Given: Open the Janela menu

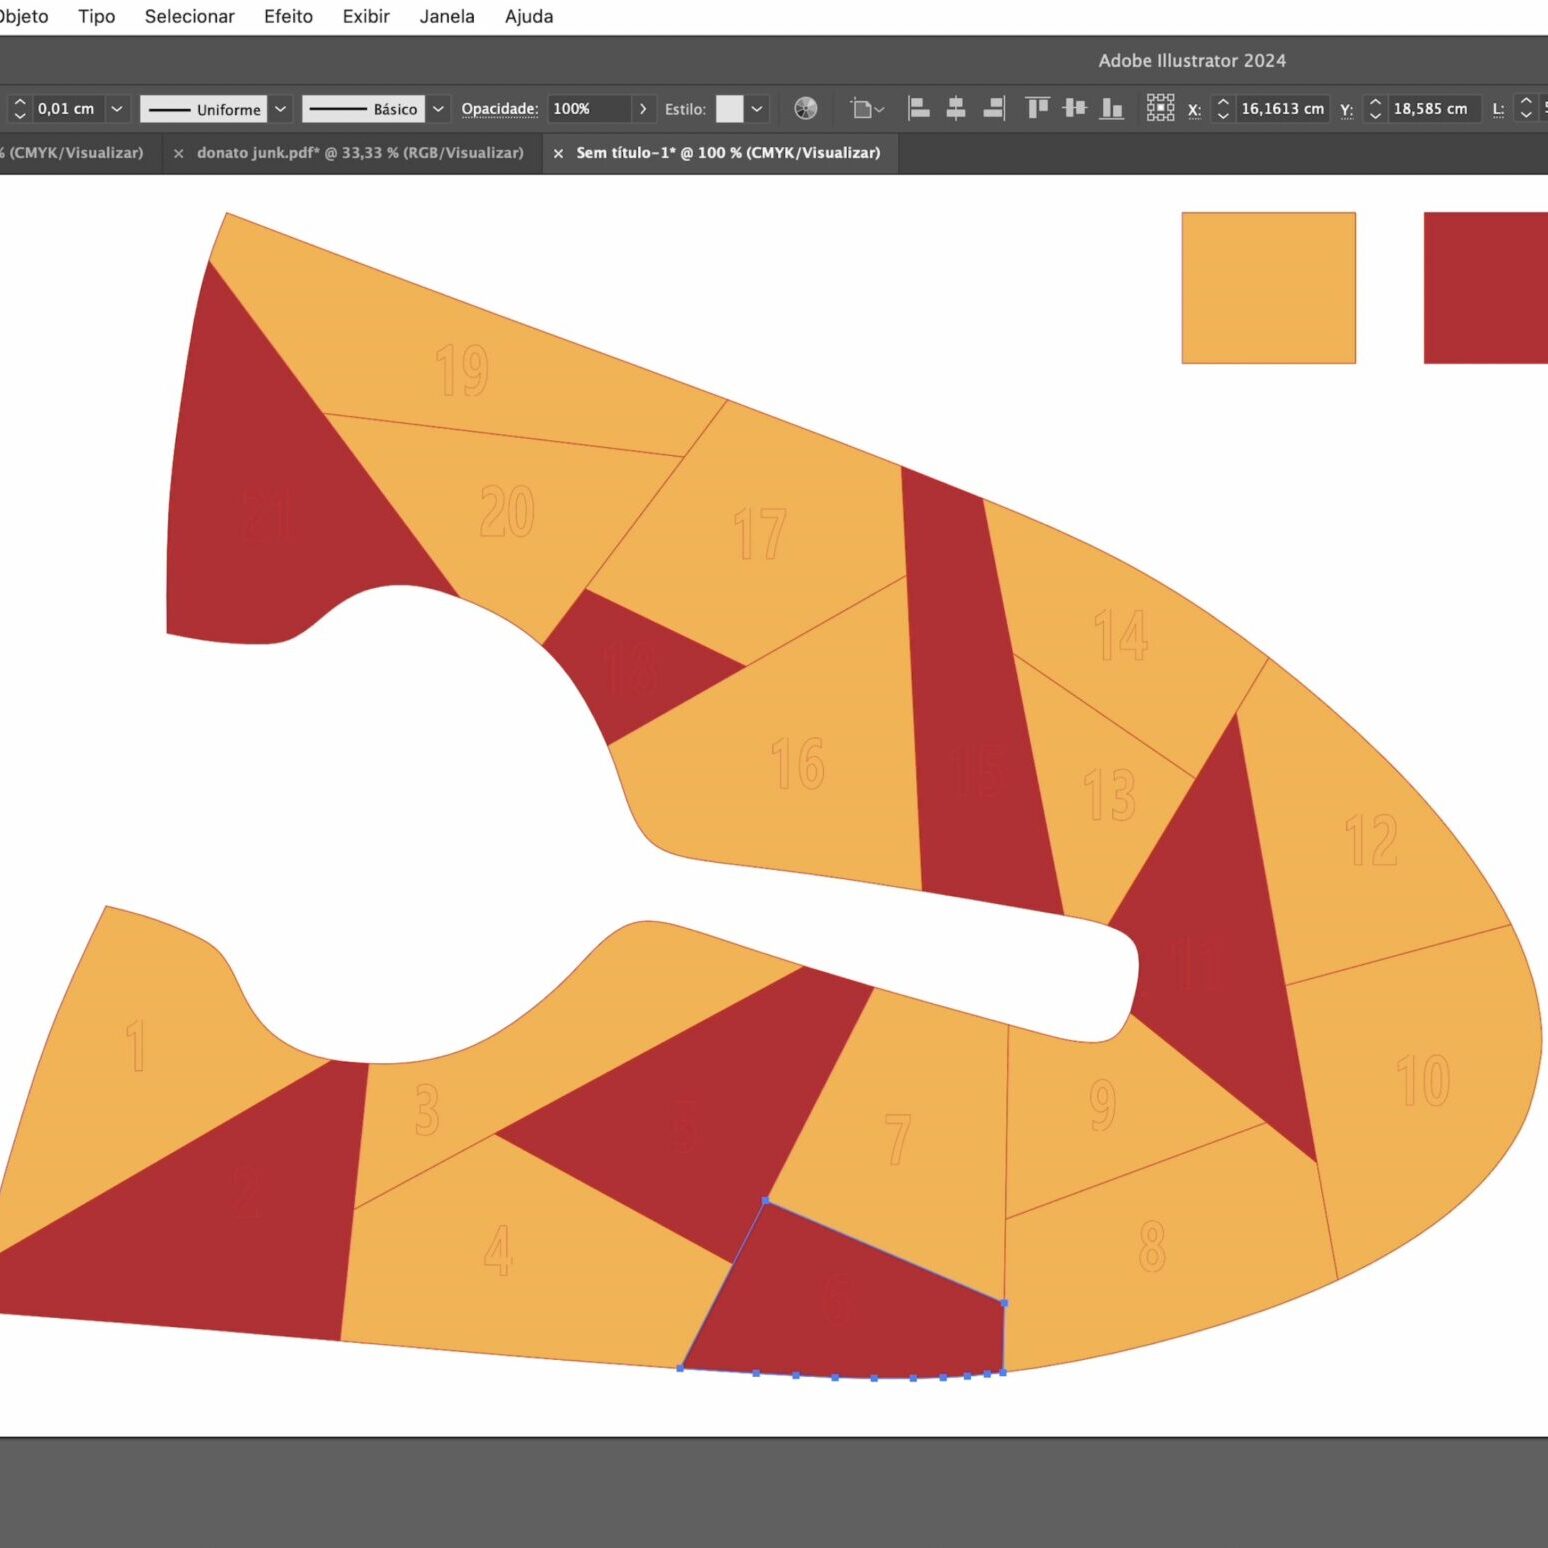Looking at the screenshot, I should 446,17.
